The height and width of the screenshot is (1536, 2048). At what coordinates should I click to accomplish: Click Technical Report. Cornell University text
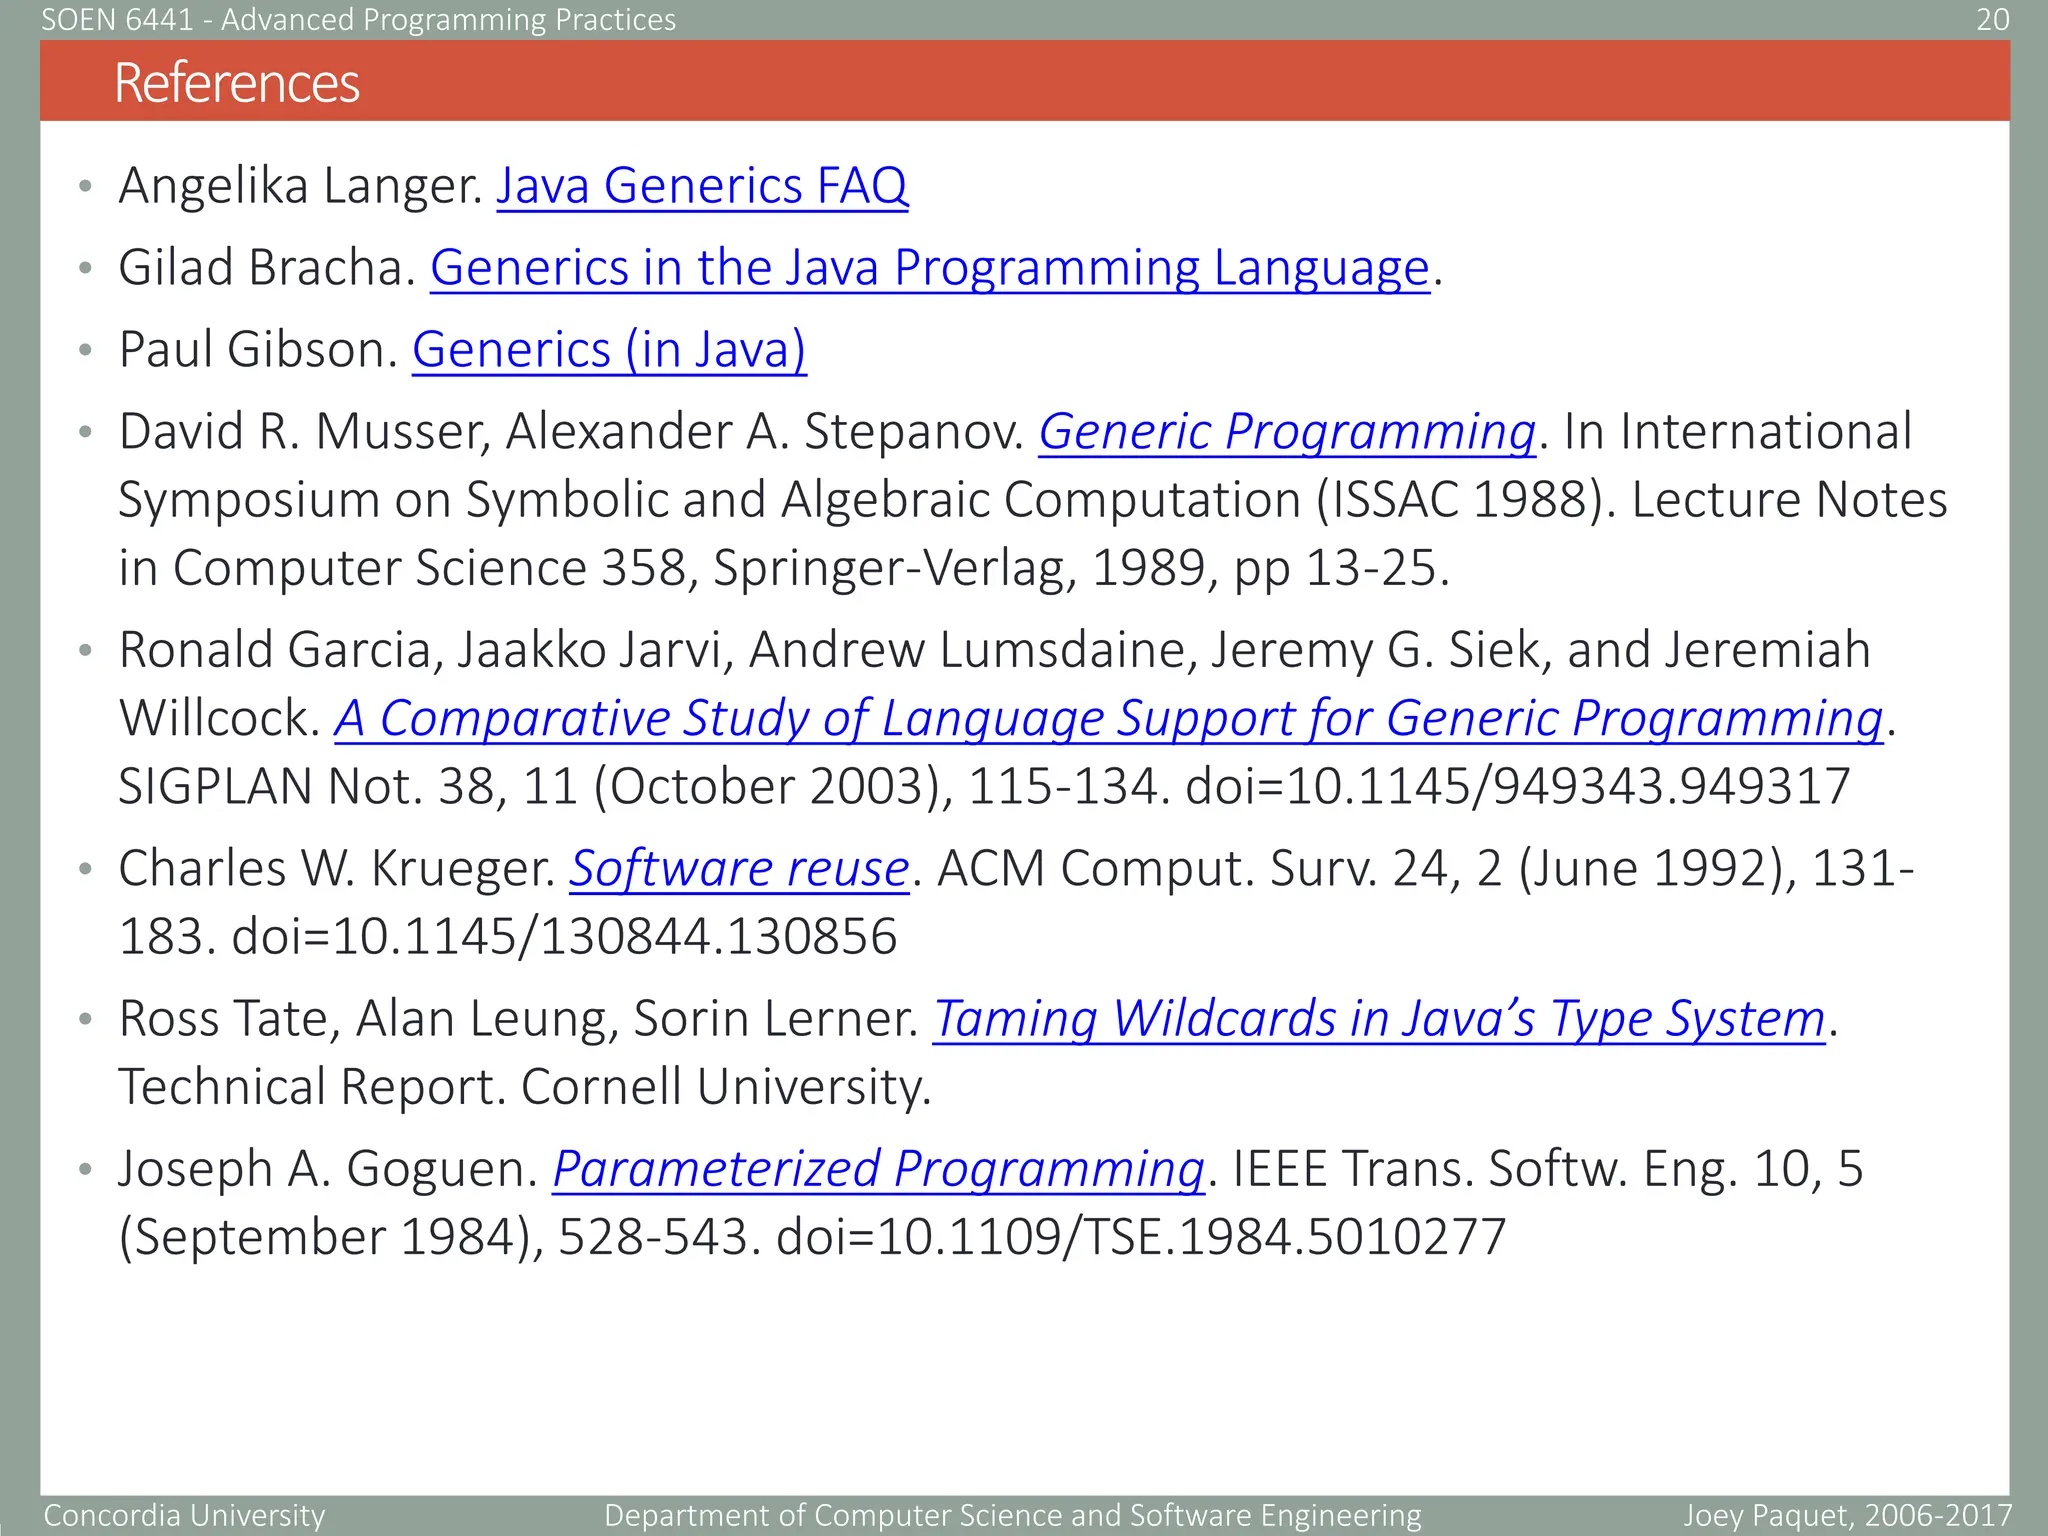pyautogui.click(x=525, y=1087)
